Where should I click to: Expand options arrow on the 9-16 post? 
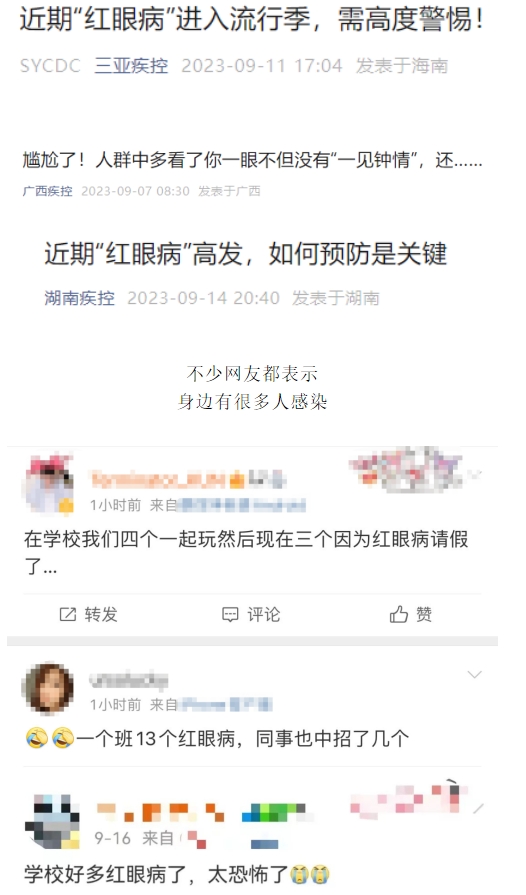tap(478, 808)
